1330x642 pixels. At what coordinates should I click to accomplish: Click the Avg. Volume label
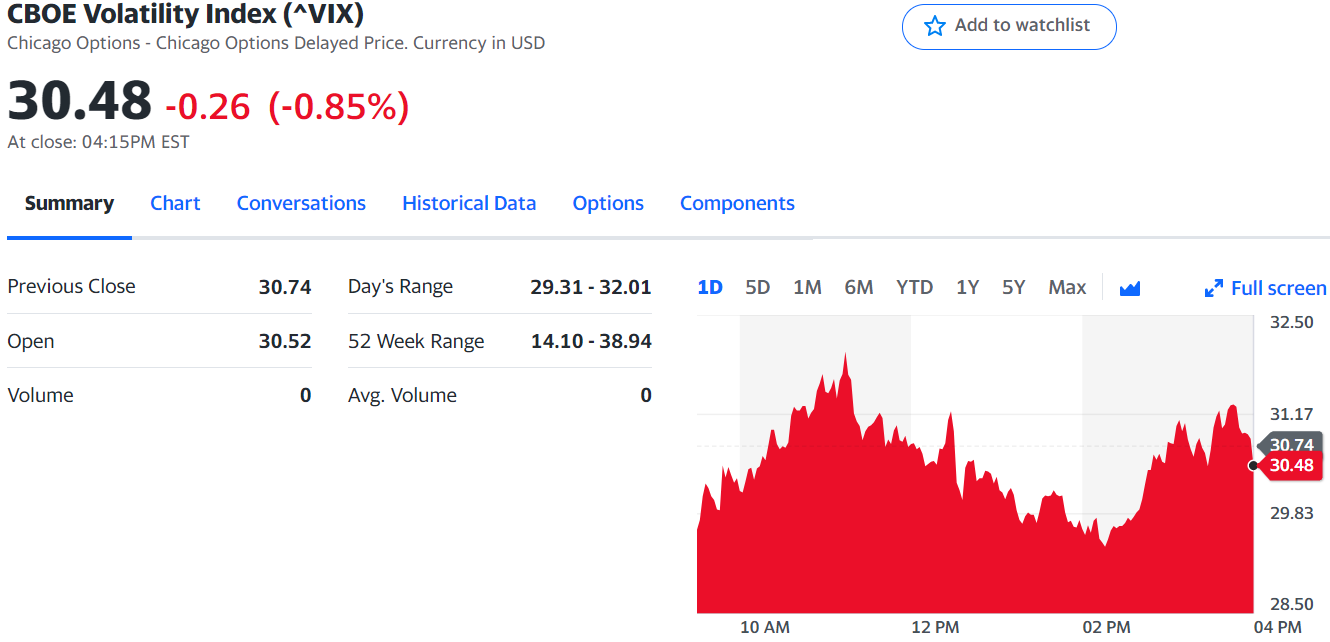coord(402,395)
